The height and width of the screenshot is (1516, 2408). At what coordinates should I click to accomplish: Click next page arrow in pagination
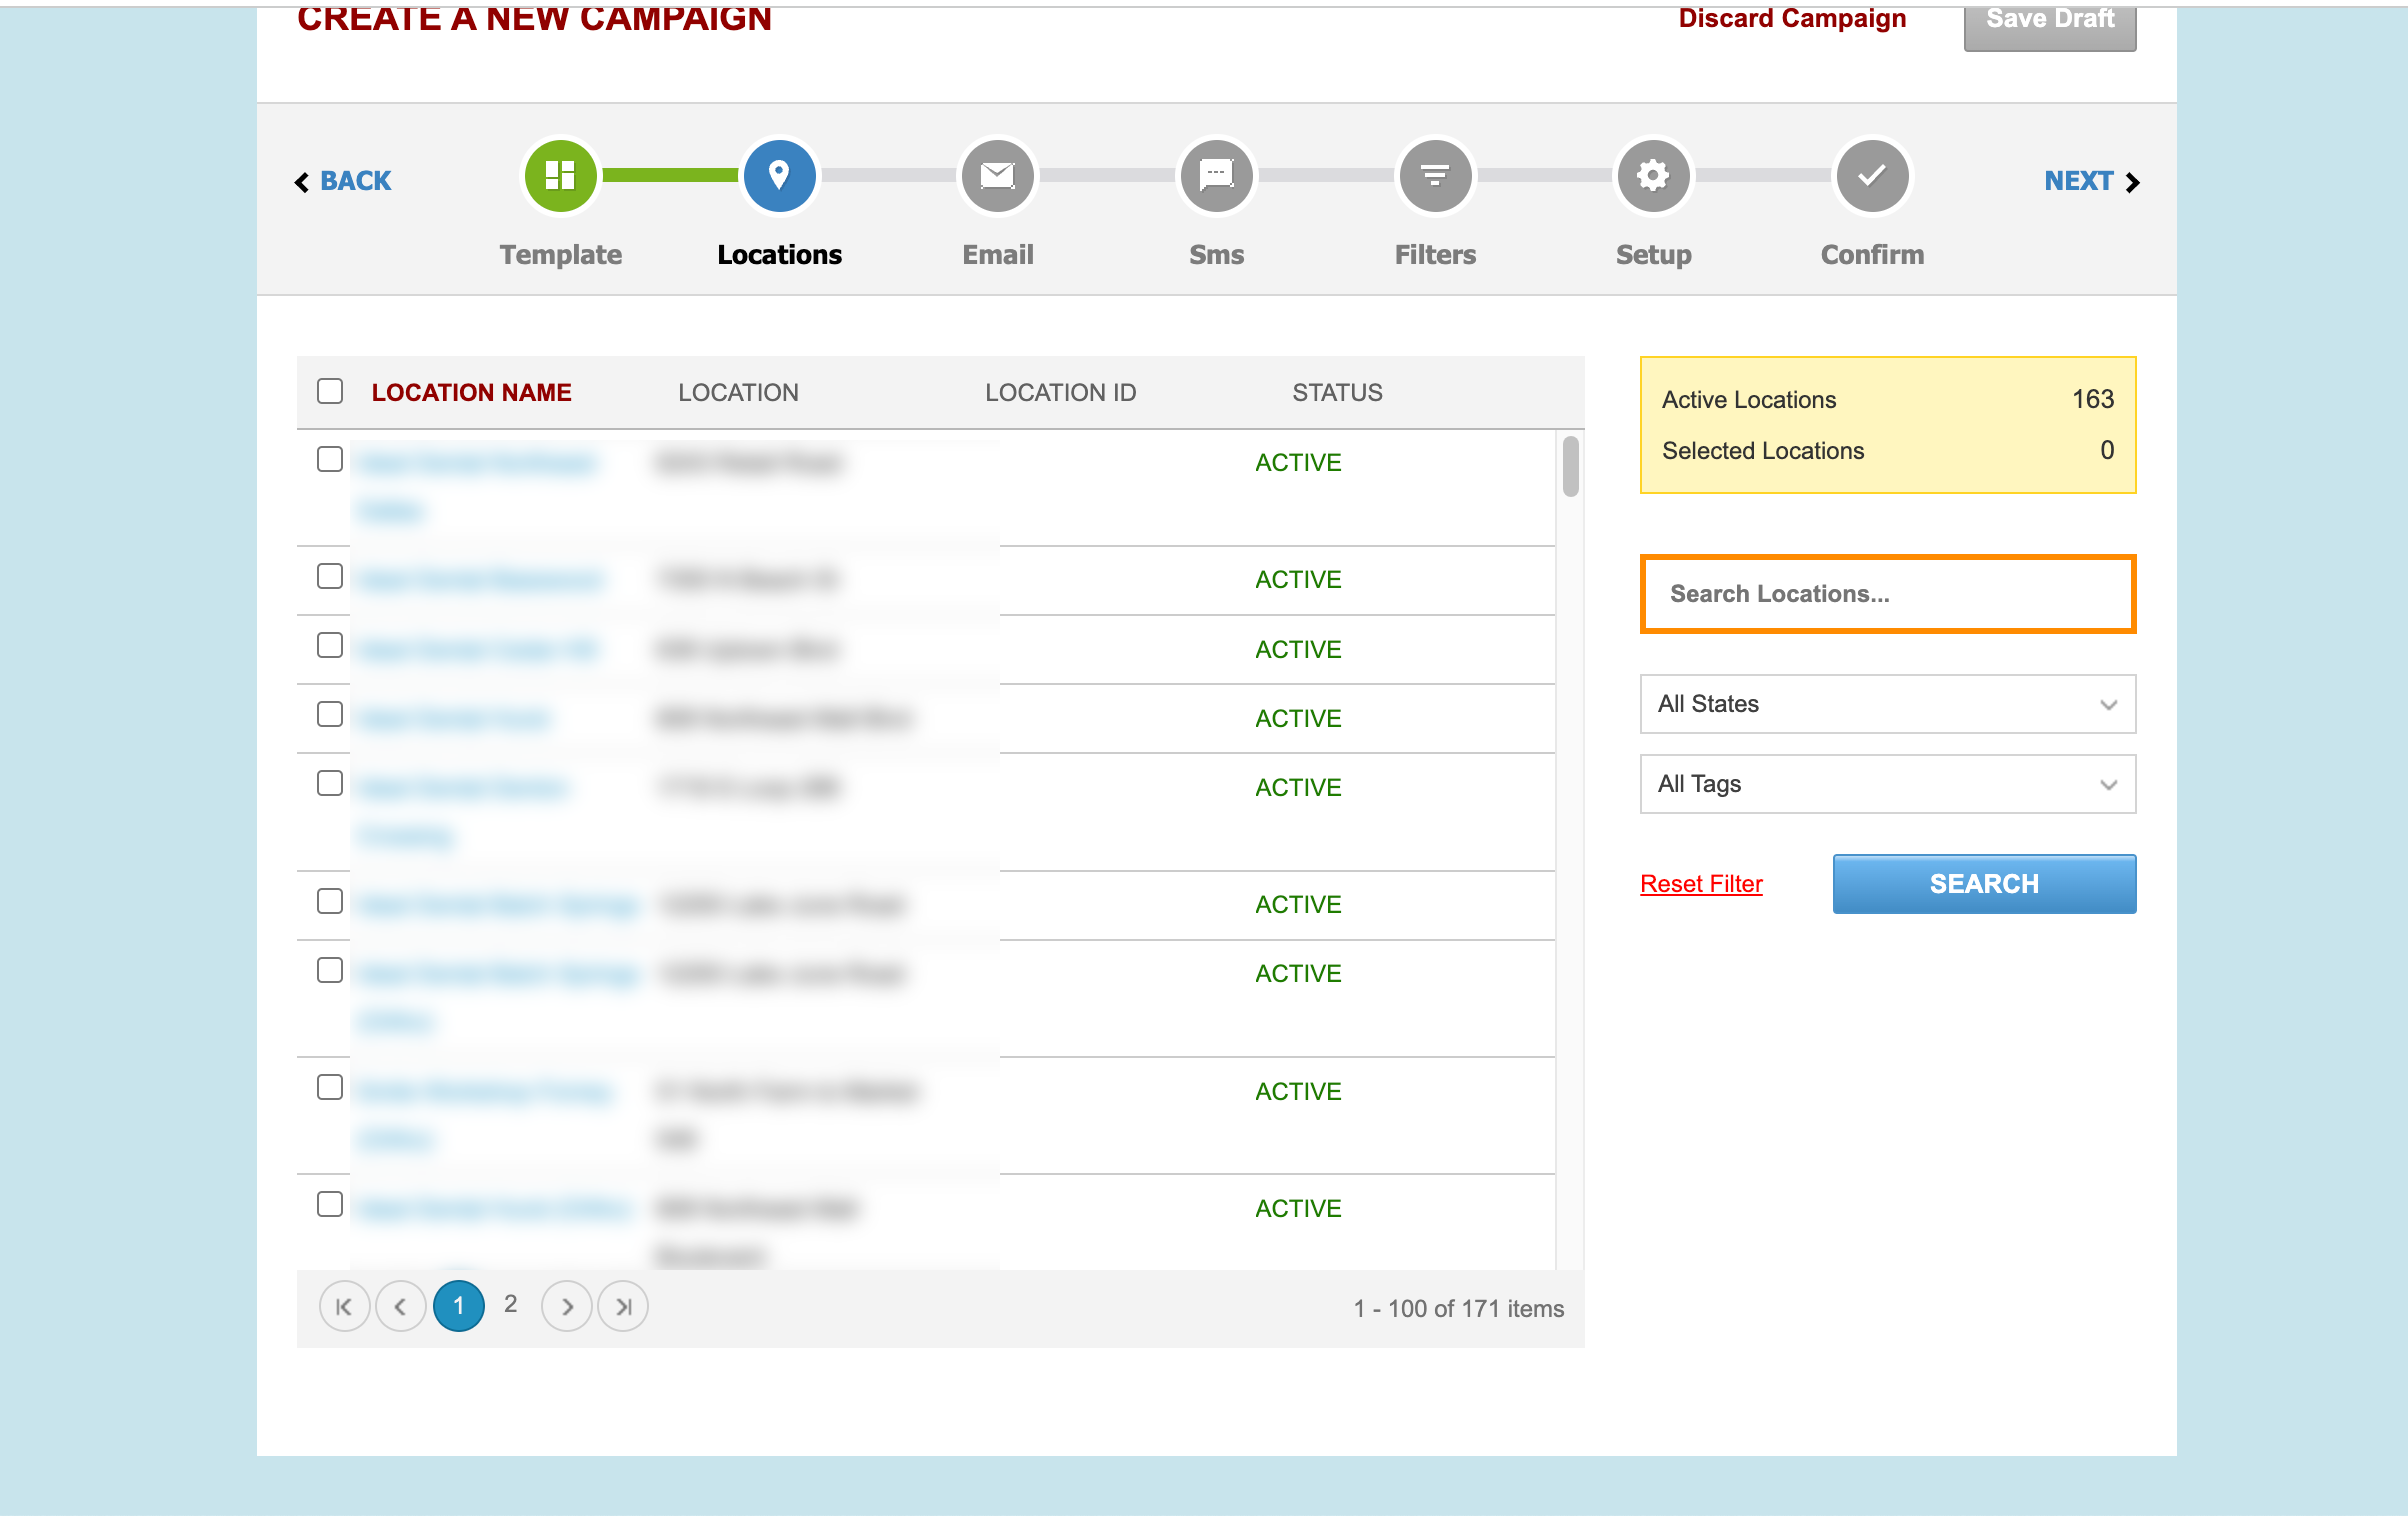[567, 1307]
